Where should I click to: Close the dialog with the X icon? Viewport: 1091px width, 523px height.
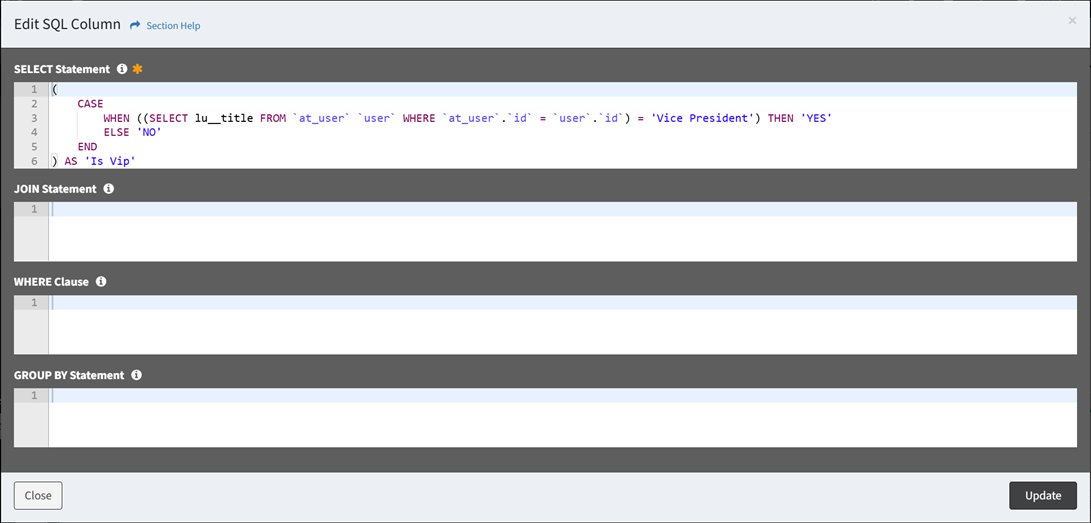point(1072,21)
